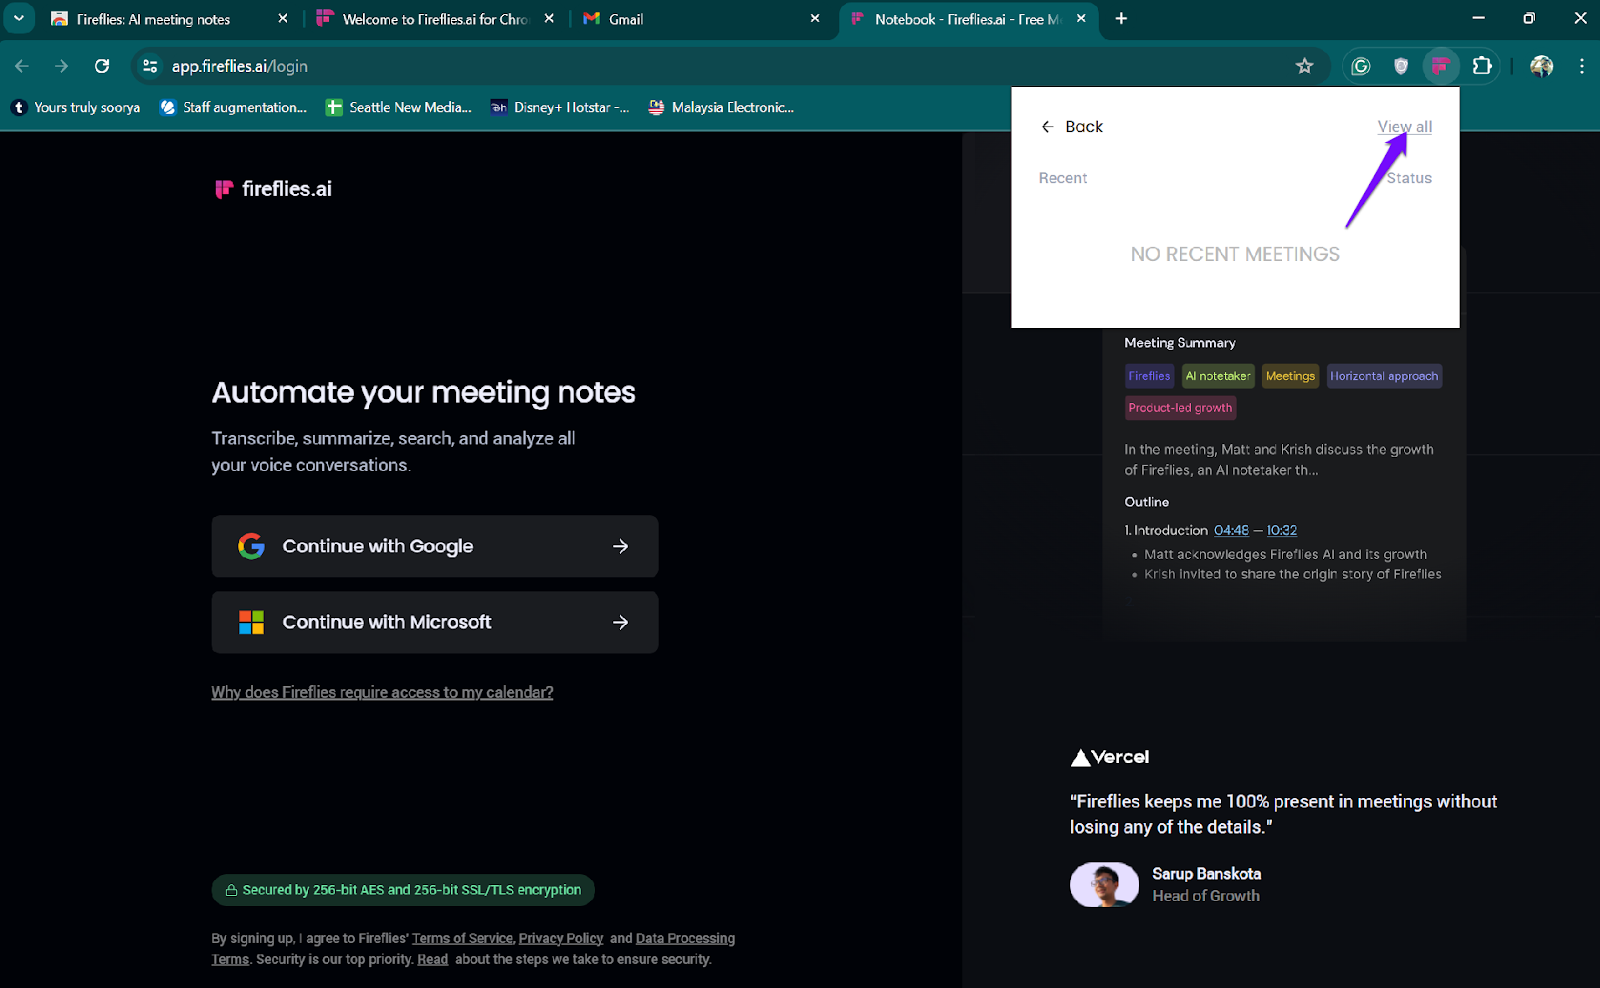Open the Privacy Policy link
1600x988 pixels.
pyautogui.click(x=561, y=938)
